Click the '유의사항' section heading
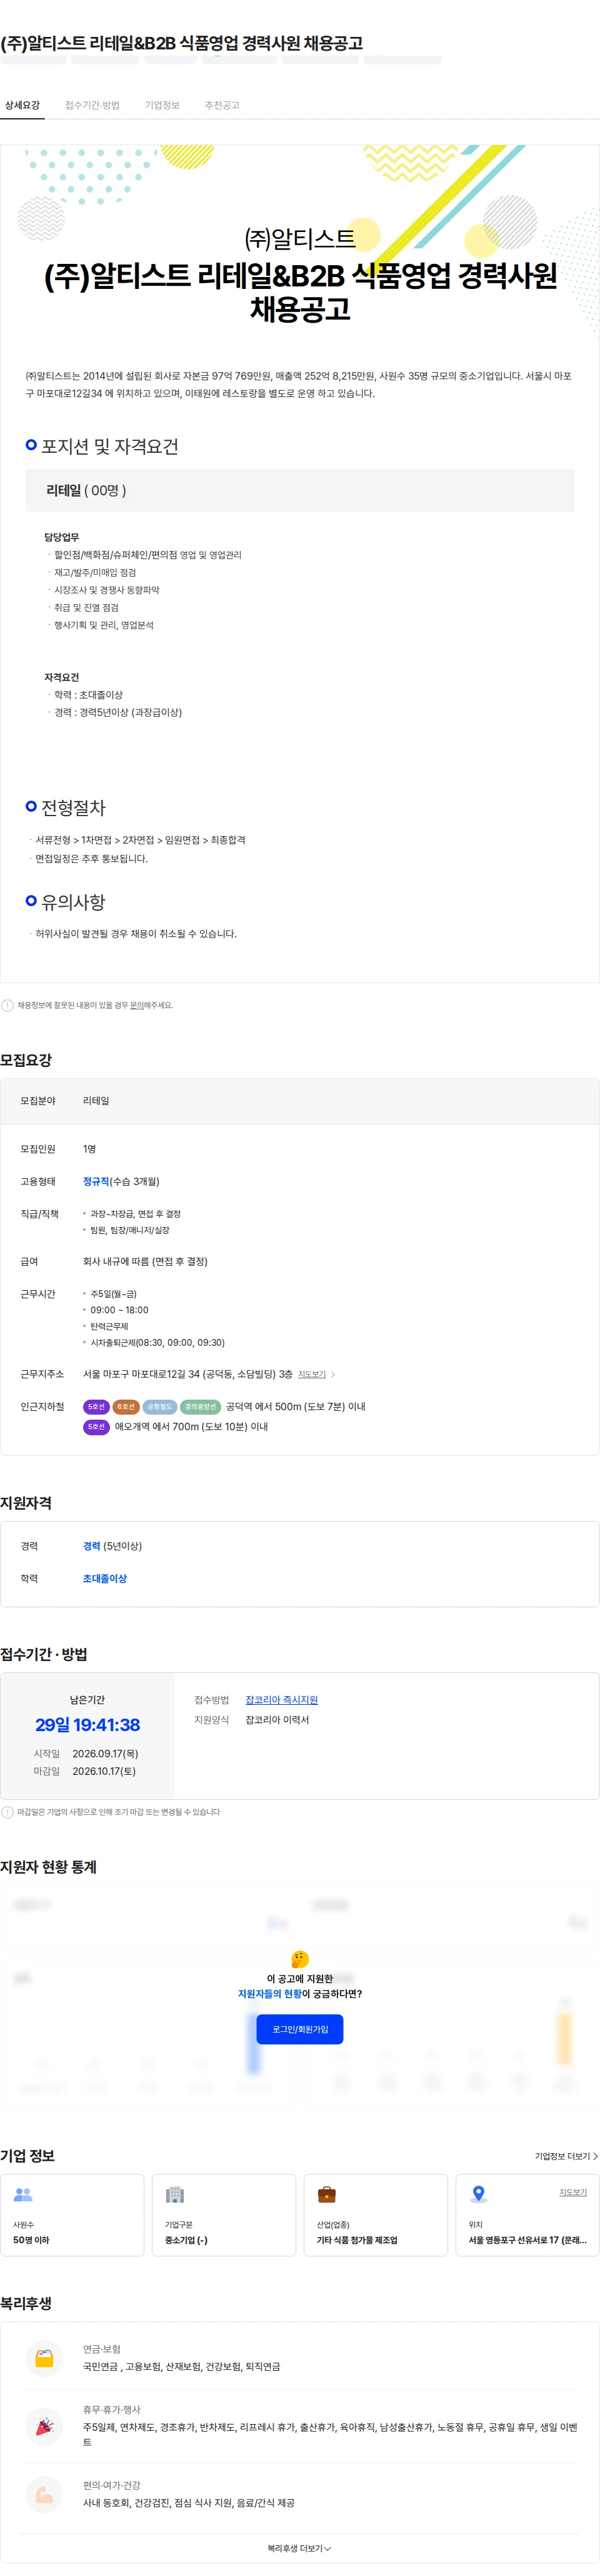Image resolution: width=600 pixels, height=2576 pixels. pos(73,902)
